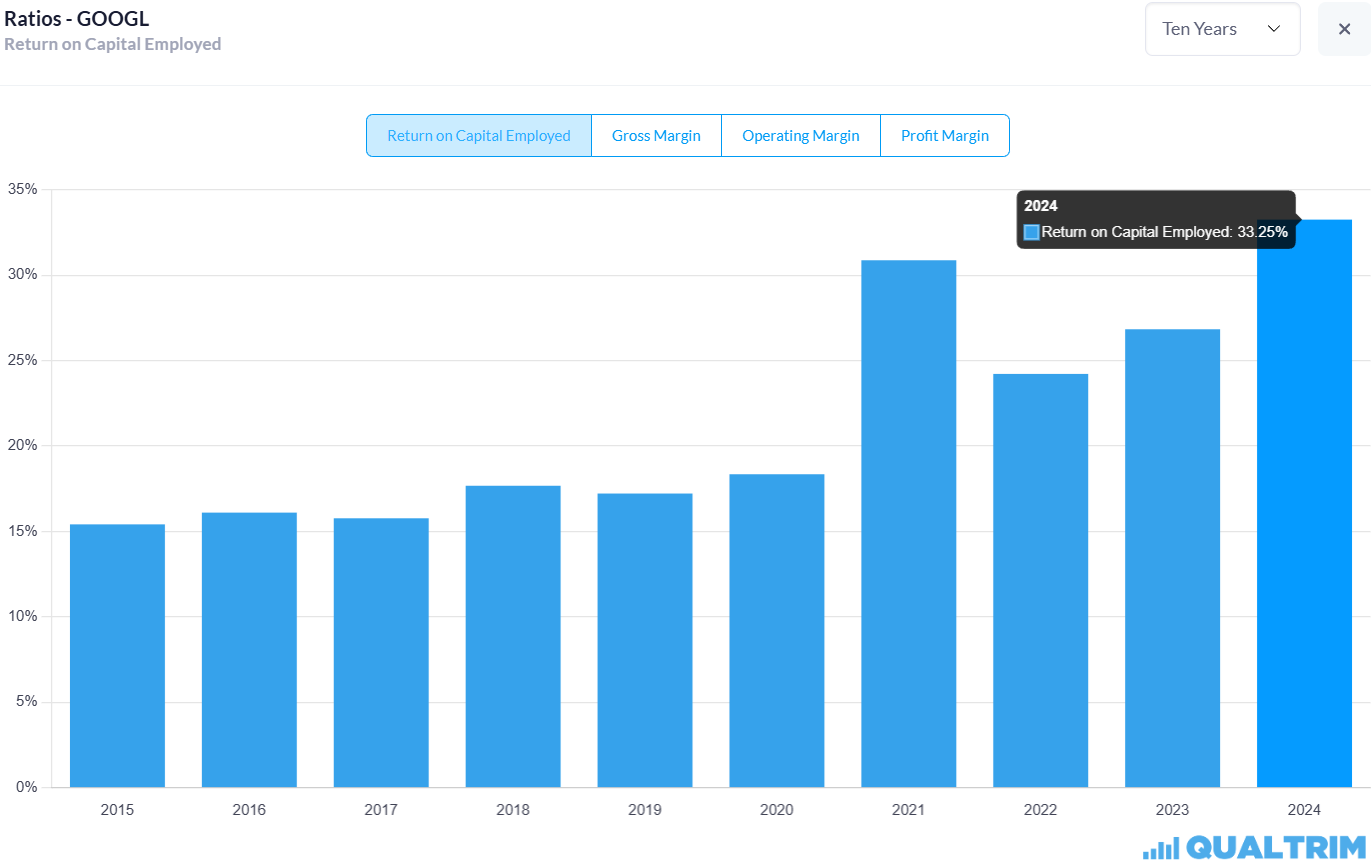Viewport: 1371px width, 867px height.
Task: Click the 33.25% tooltip value text
Action: click(x=1262, y=232)
